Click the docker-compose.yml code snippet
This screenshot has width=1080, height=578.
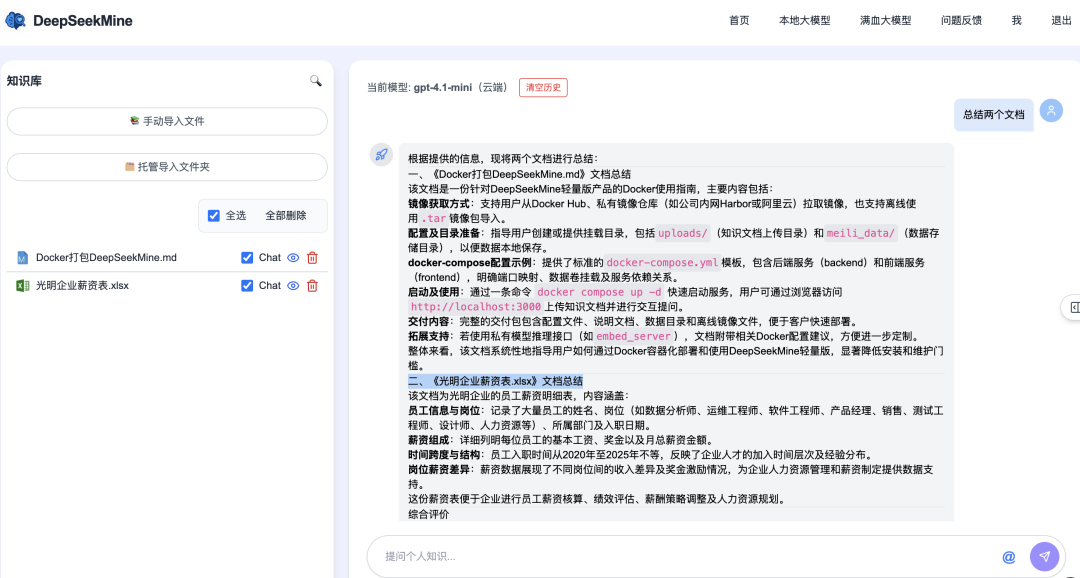(x=663, y=262)
